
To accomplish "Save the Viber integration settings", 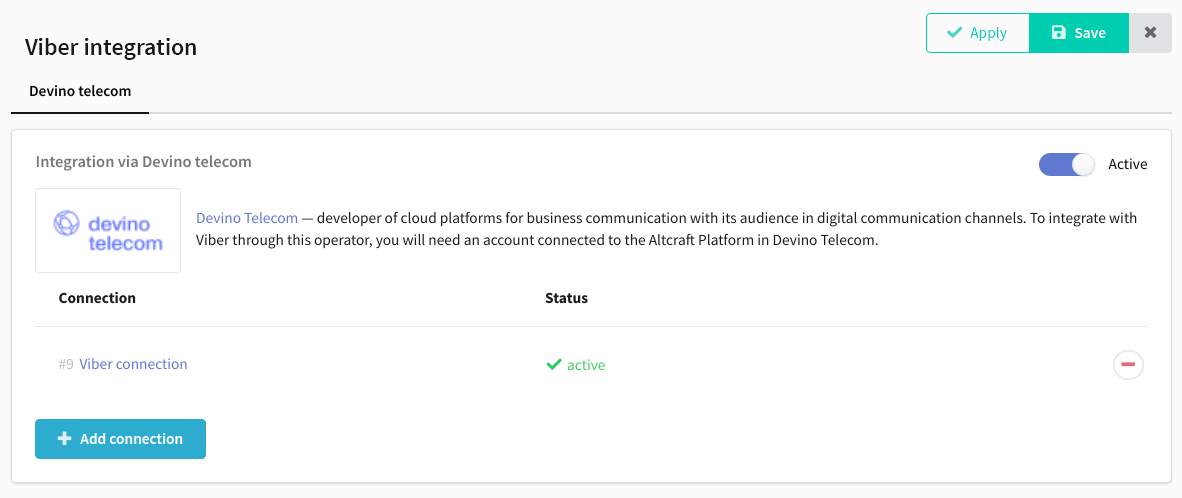I will pyautogui.click(x=1079, y=32).
